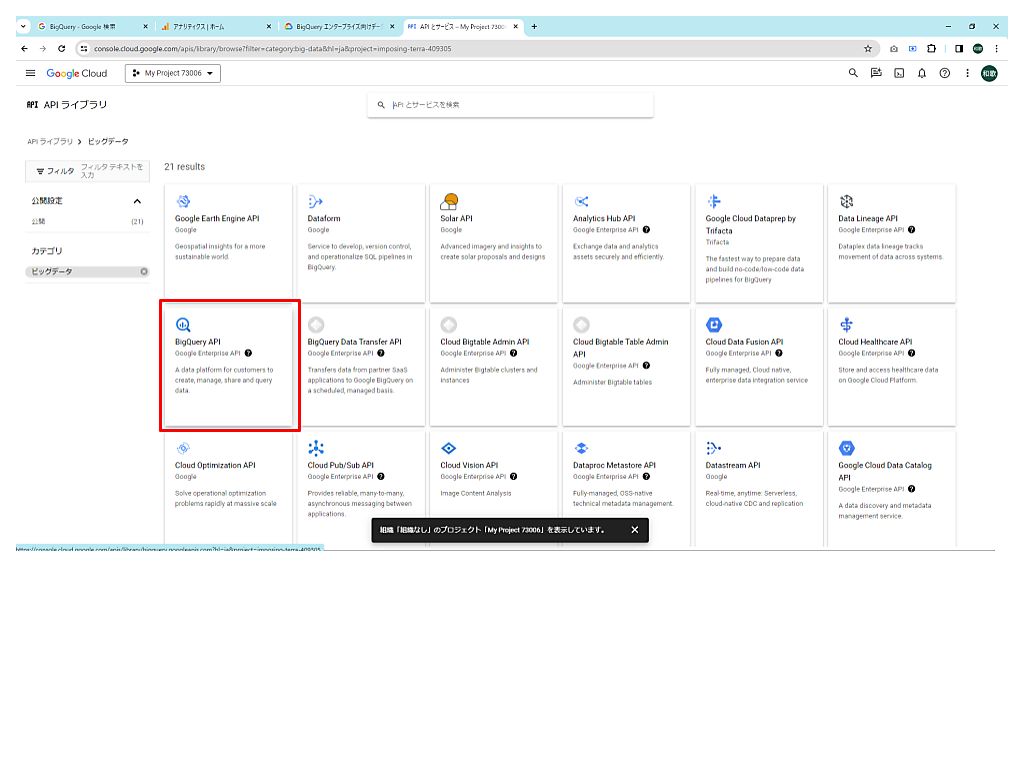Open the Cloud Pub/Sub API icon
This screenshot has width=1024, height=768.
tap(316, 448)
